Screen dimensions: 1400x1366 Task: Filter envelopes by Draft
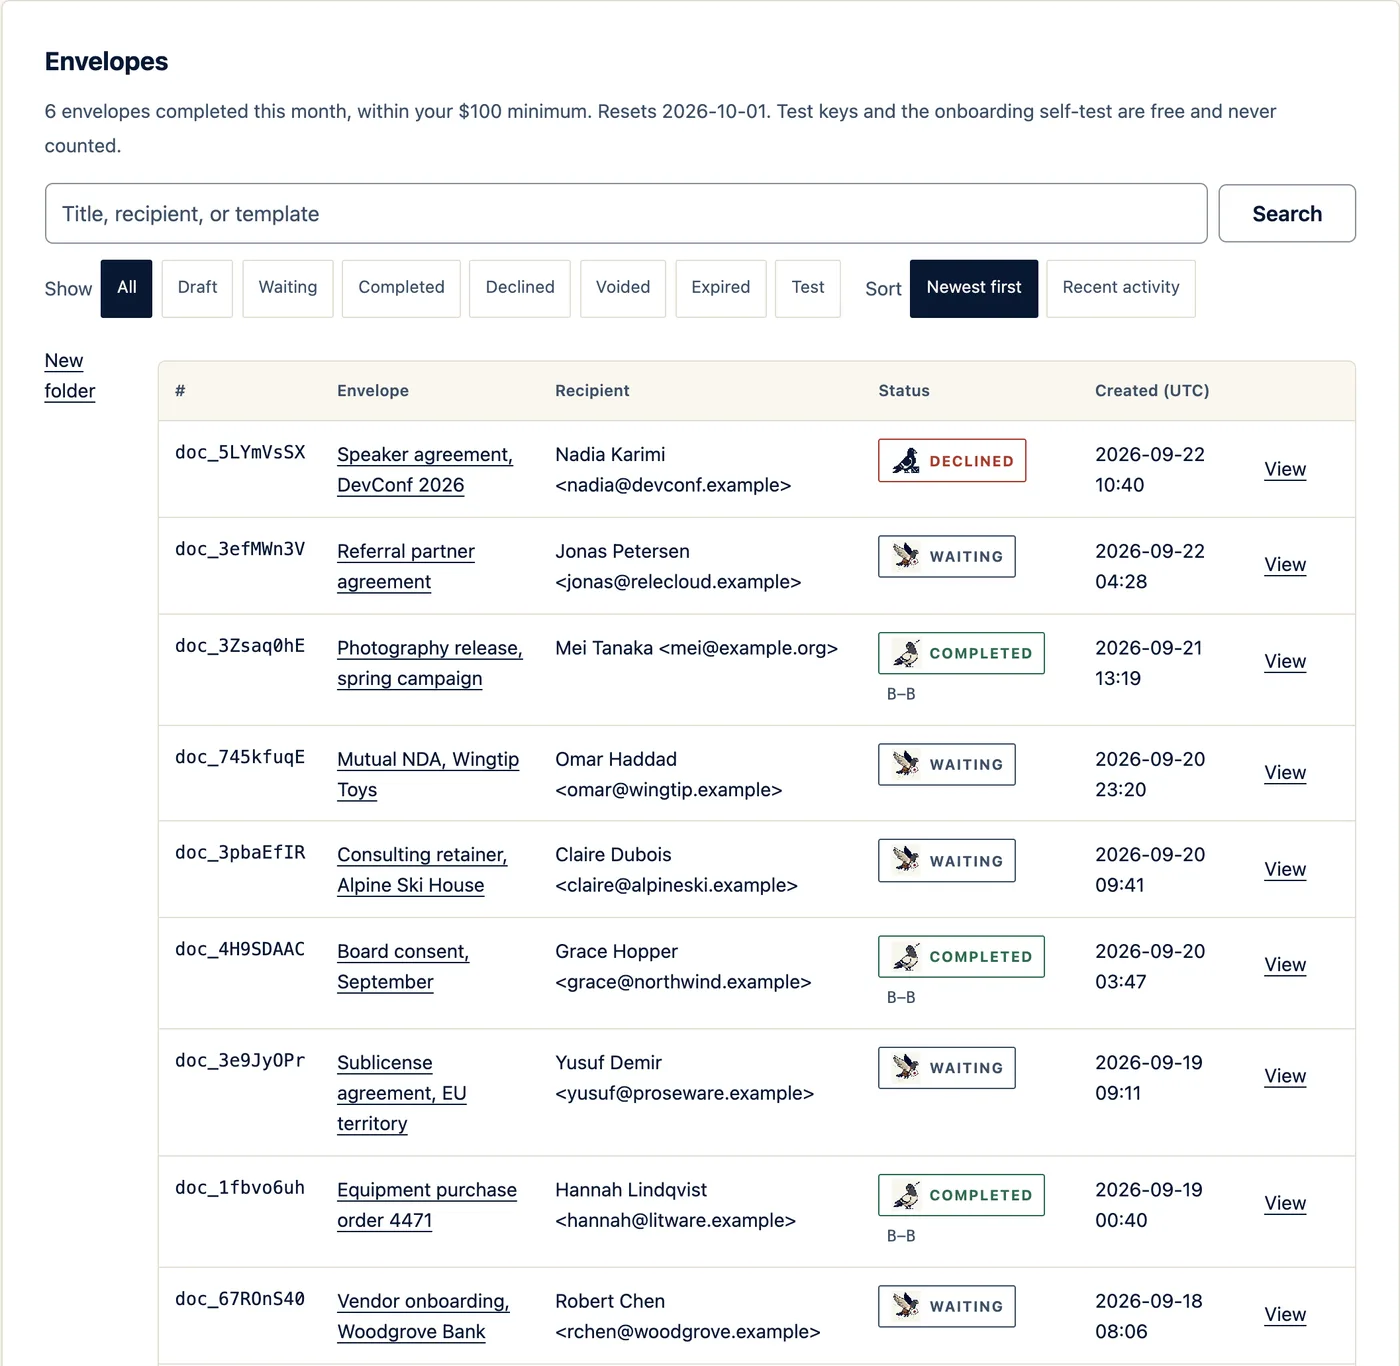[197, 288]
